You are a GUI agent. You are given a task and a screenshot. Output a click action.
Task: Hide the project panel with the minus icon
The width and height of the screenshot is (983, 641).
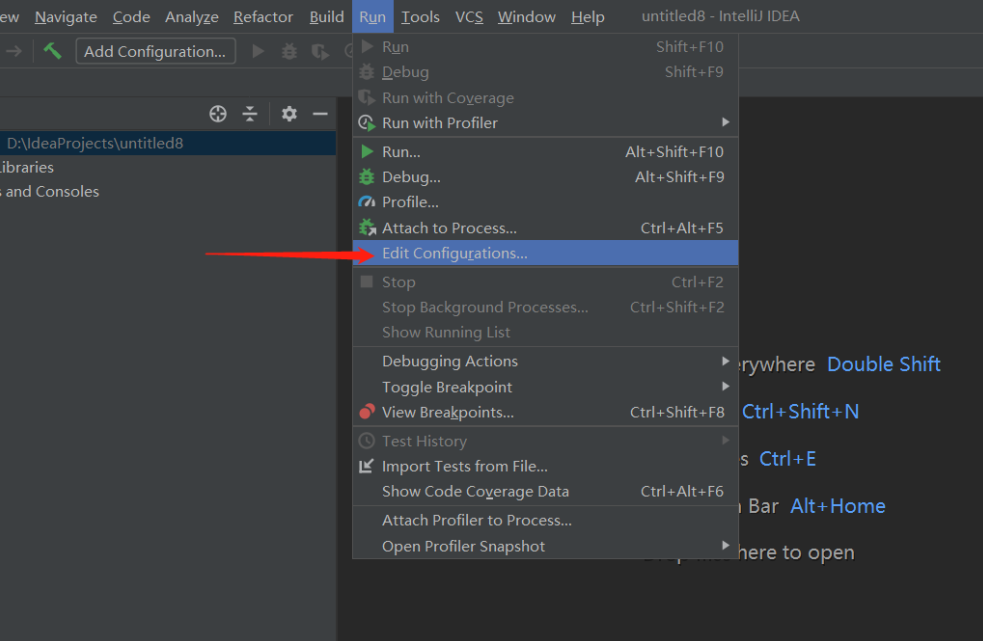click(320, 114)
